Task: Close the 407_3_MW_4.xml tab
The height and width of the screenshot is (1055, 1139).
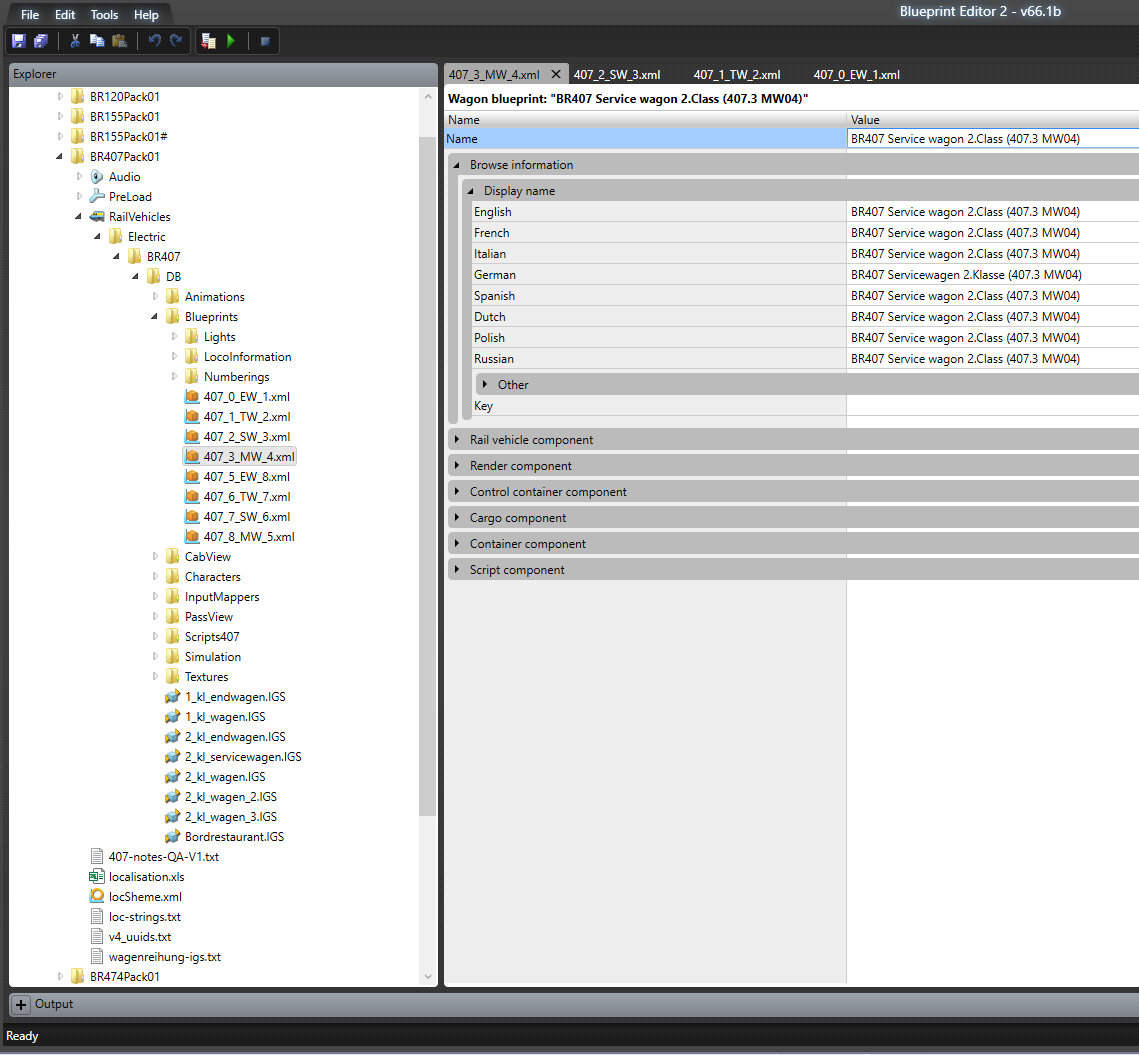Action: 556,75
